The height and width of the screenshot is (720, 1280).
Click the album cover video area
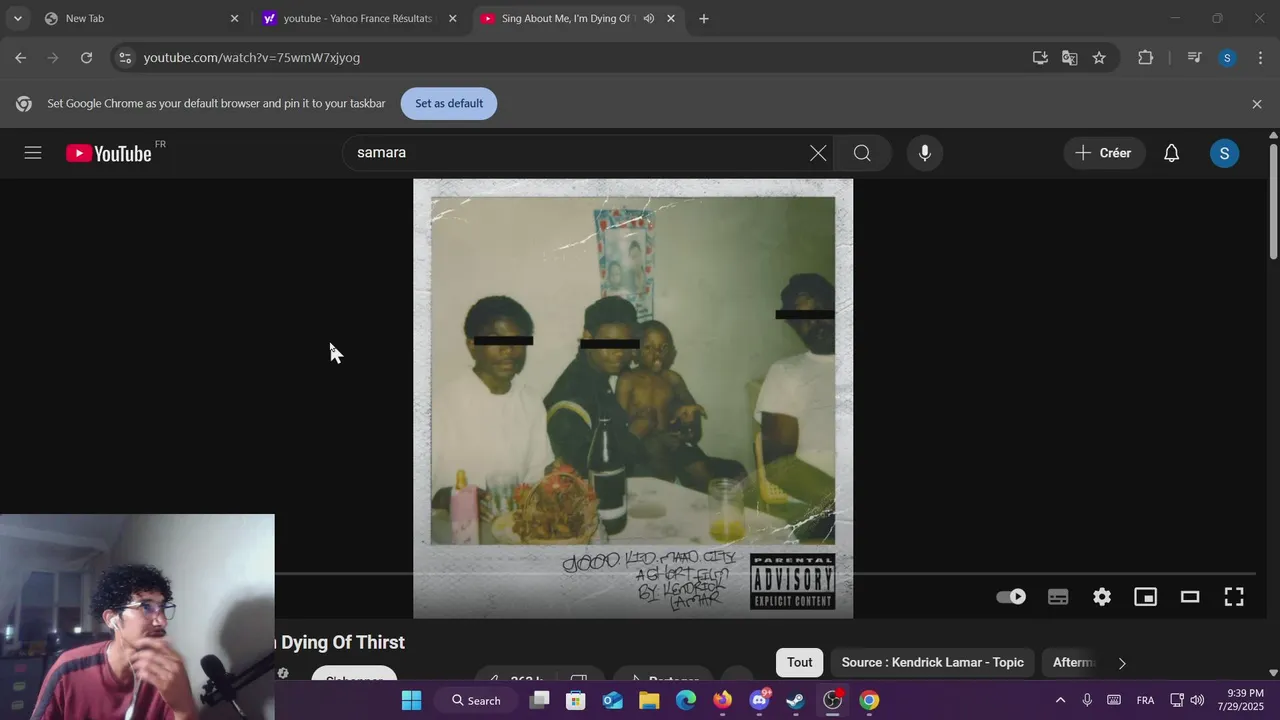point(633,398)
